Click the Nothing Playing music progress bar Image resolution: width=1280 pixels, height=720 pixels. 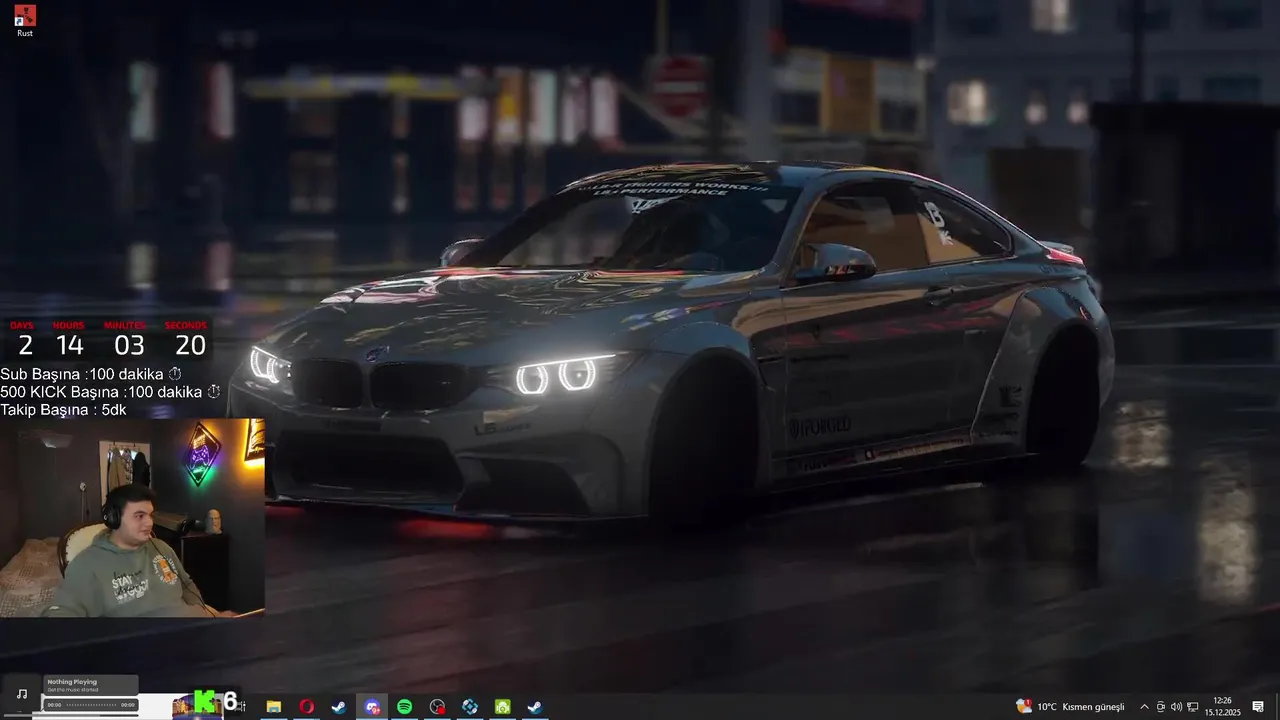[91, 705]
